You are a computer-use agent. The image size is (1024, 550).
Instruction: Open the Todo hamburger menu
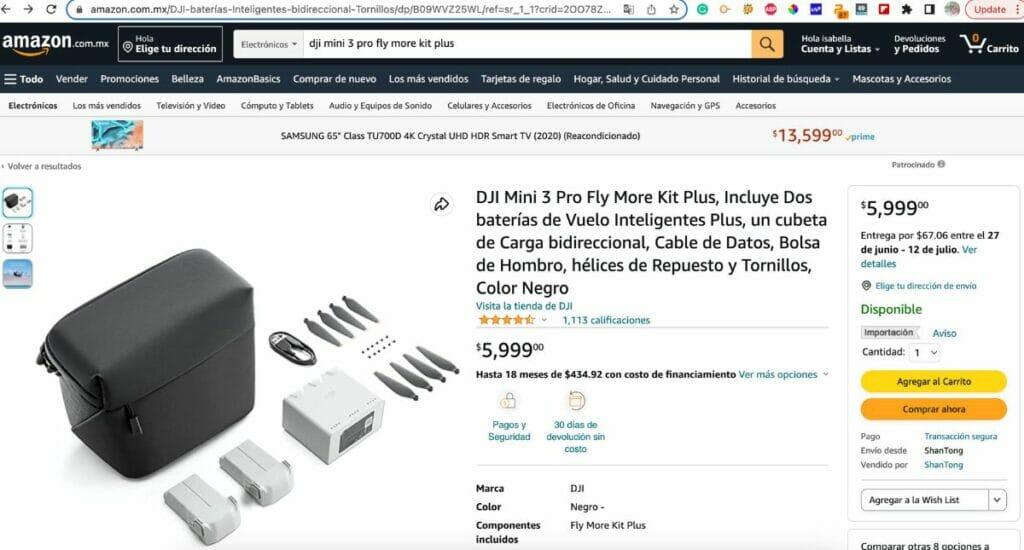(24, 79)
